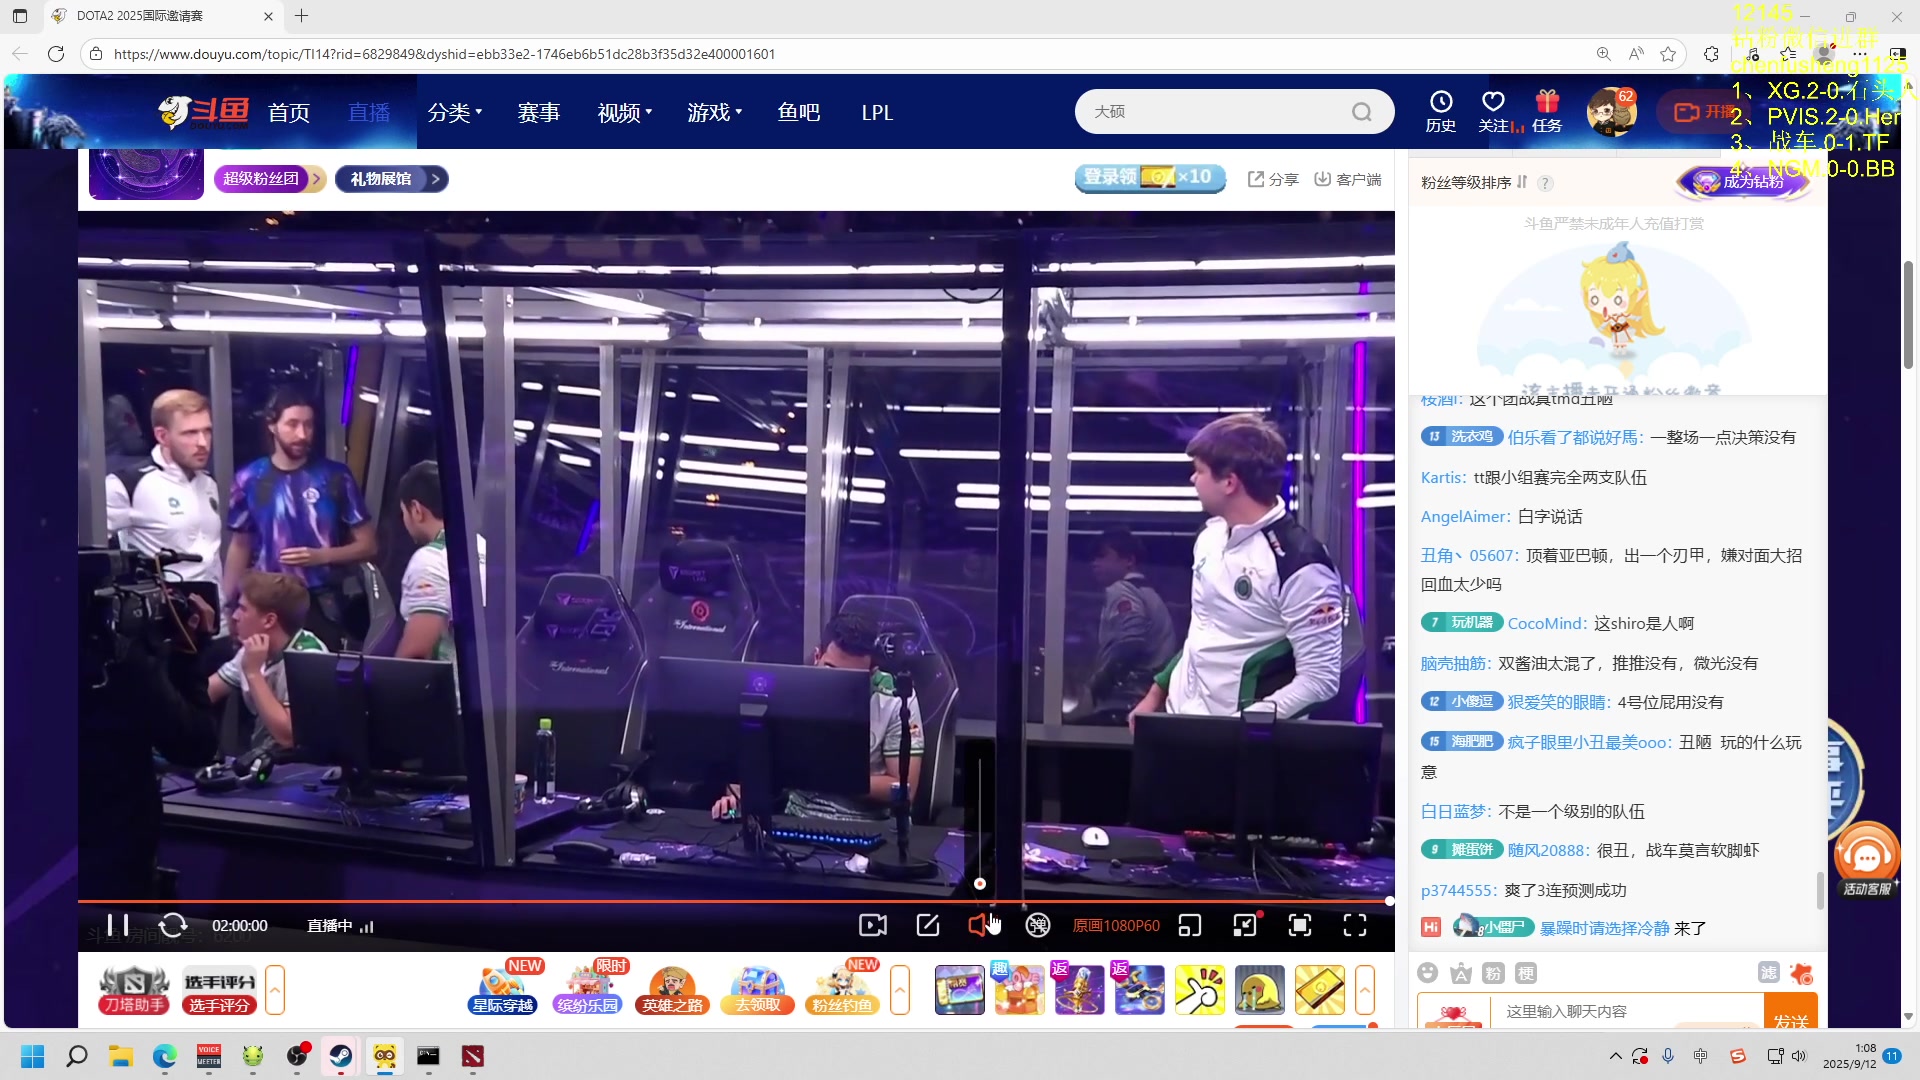Viewport: 1920px width, 1080px height.
Task: Switch to web page fullscreen mode
Action: click(1300, 925)
